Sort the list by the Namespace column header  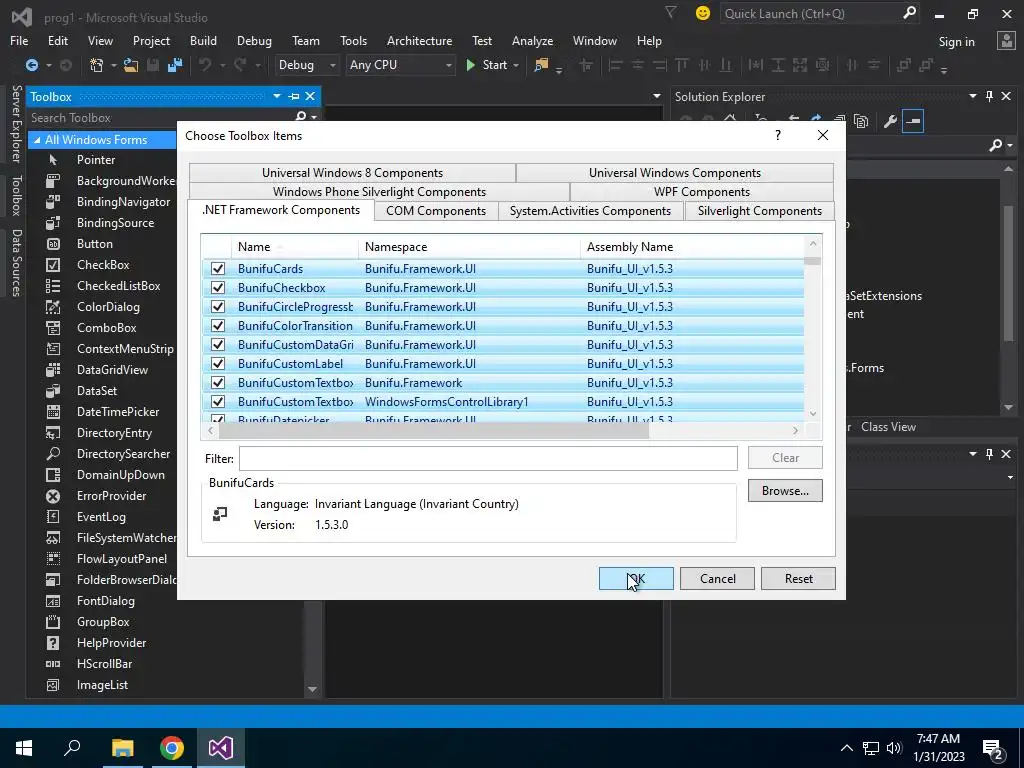pos(469,247)
